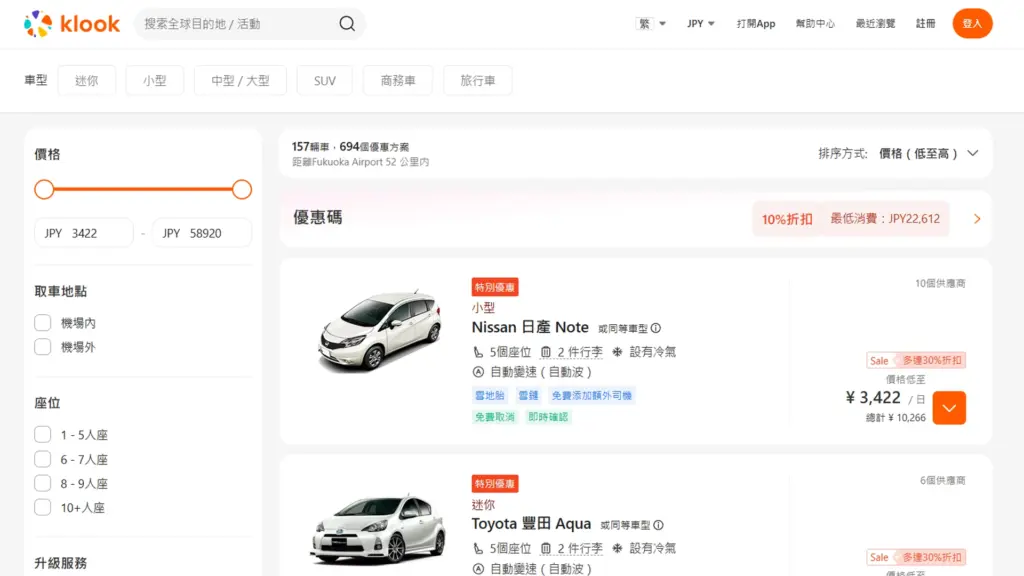The width and height of the screenshot is (1024, 576).
Task: Check the 機場內 pickup location box
Action: point(42,323)
